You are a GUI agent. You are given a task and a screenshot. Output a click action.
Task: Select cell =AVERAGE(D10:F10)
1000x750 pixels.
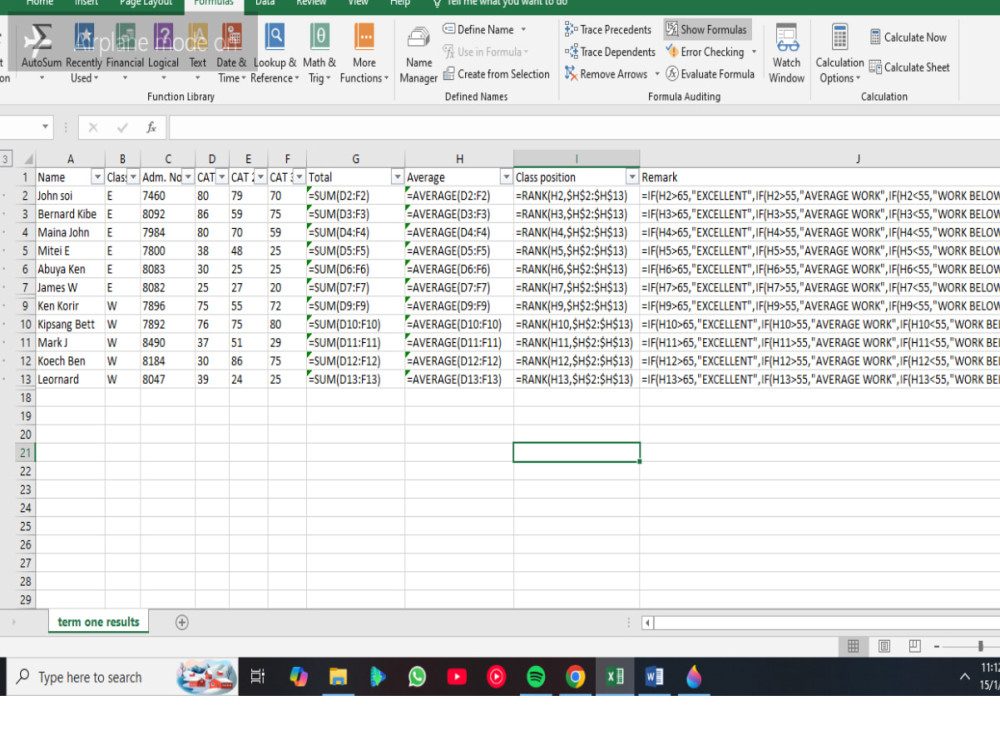click(x=459, y=324)
